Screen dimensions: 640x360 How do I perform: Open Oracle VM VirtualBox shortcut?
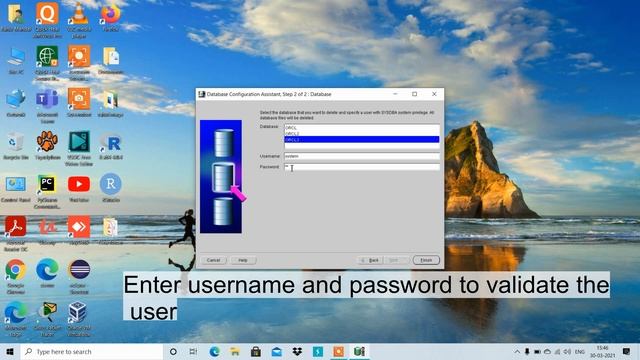point(79,318)
